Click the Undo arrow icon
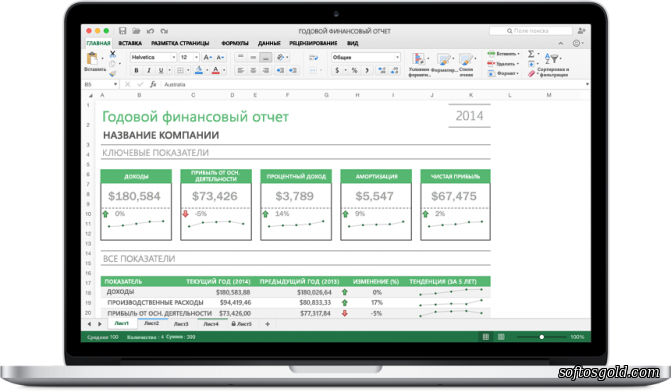The image size is (671, 392). click(x=150, y=31)
